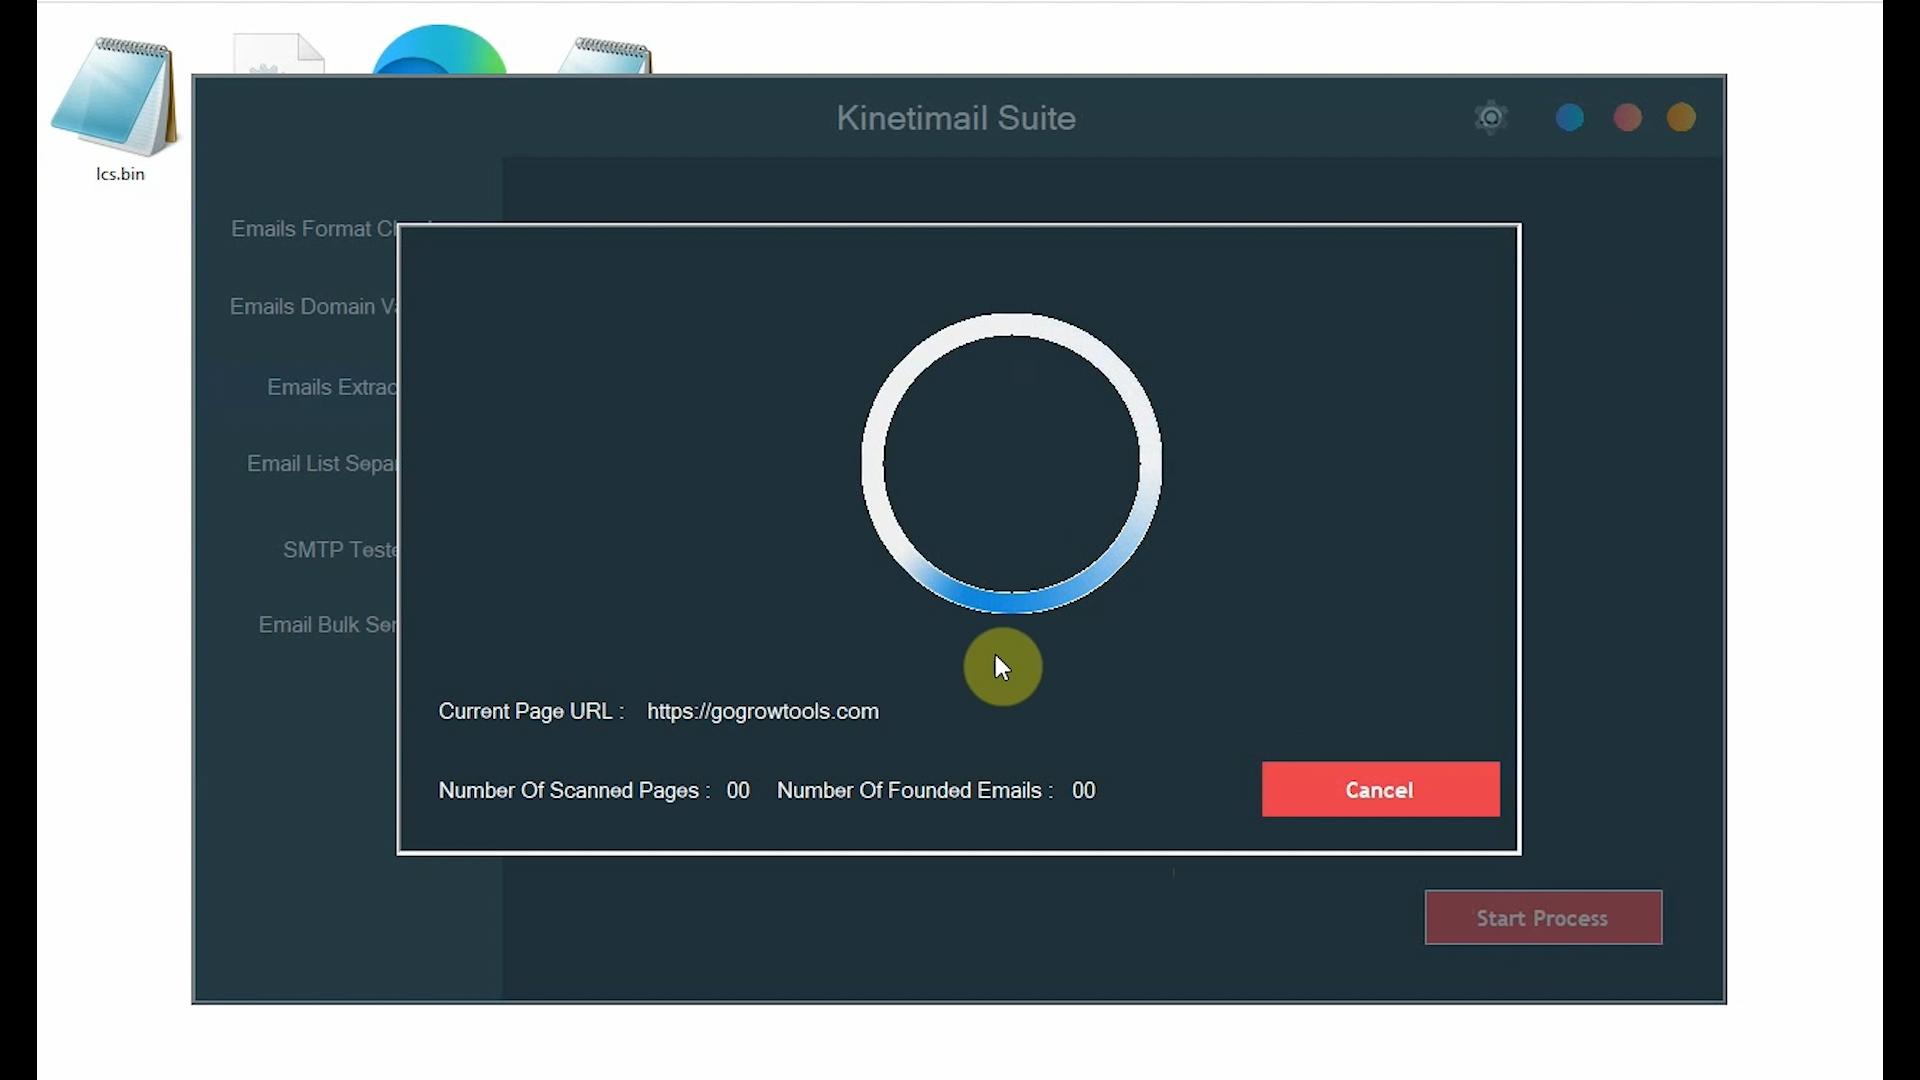Click the blue window control circle
This screenshot has width=1920, height=1080.
pos(1569,117)
